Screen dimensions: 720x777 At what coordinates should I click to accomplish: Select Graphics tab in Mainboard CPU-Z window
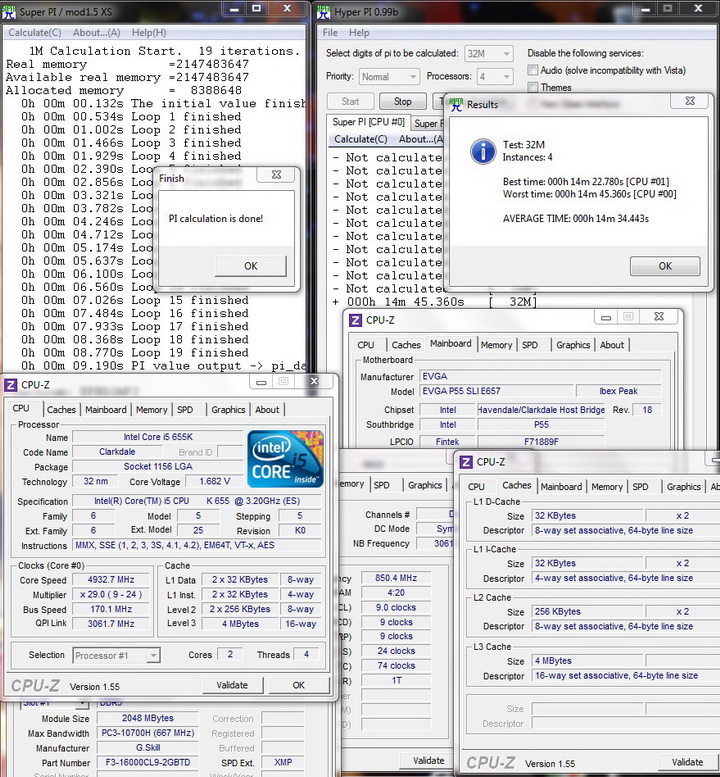click(x=573, y=345)
